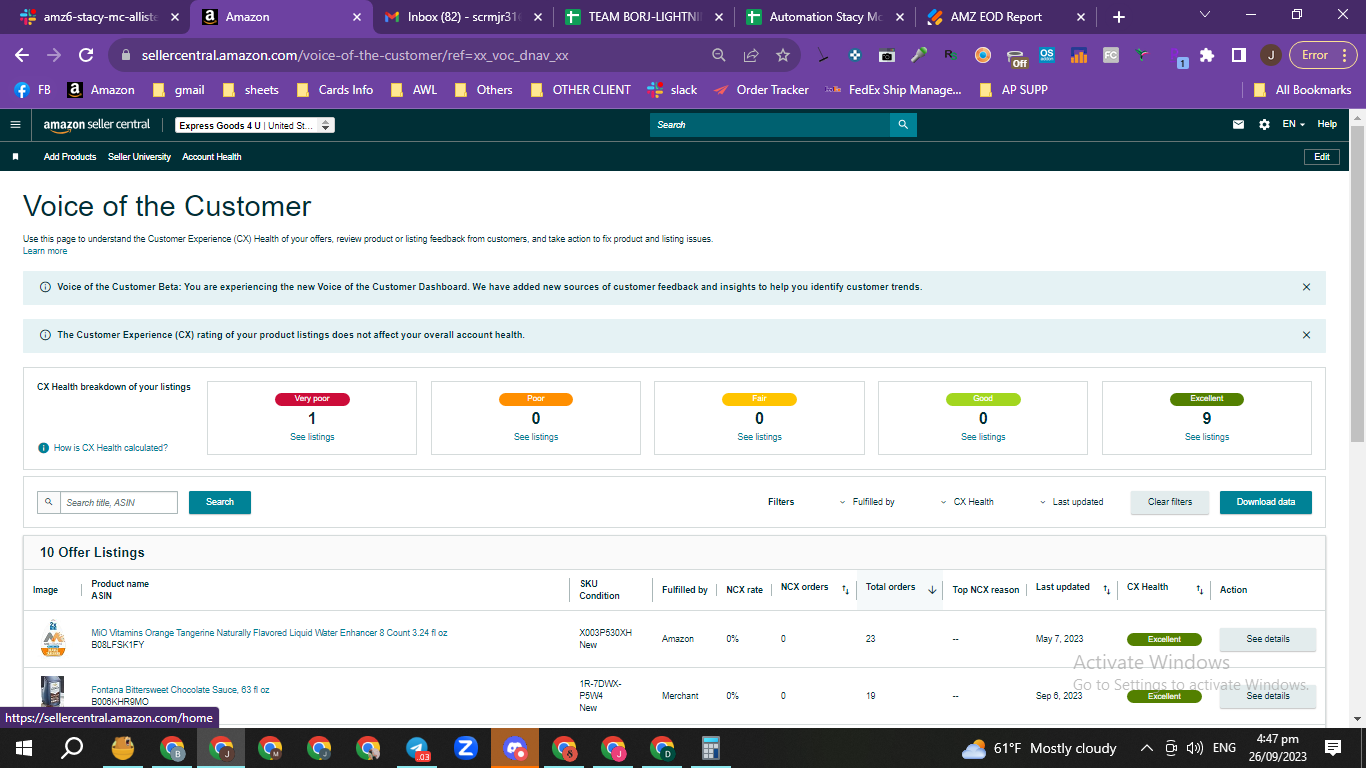Open the Learn more link
Screen dimensions: 1366x768
(45, 251)
